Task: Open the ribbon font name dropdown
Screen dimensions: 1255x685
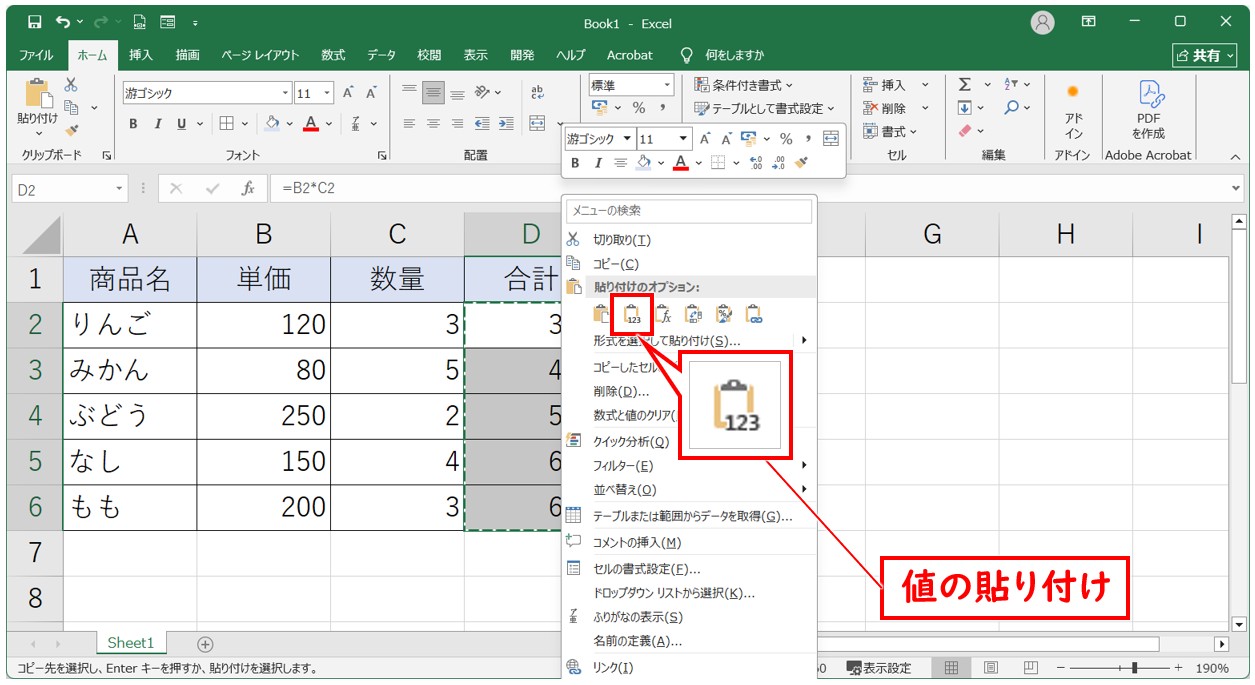Action: [285, 93]
